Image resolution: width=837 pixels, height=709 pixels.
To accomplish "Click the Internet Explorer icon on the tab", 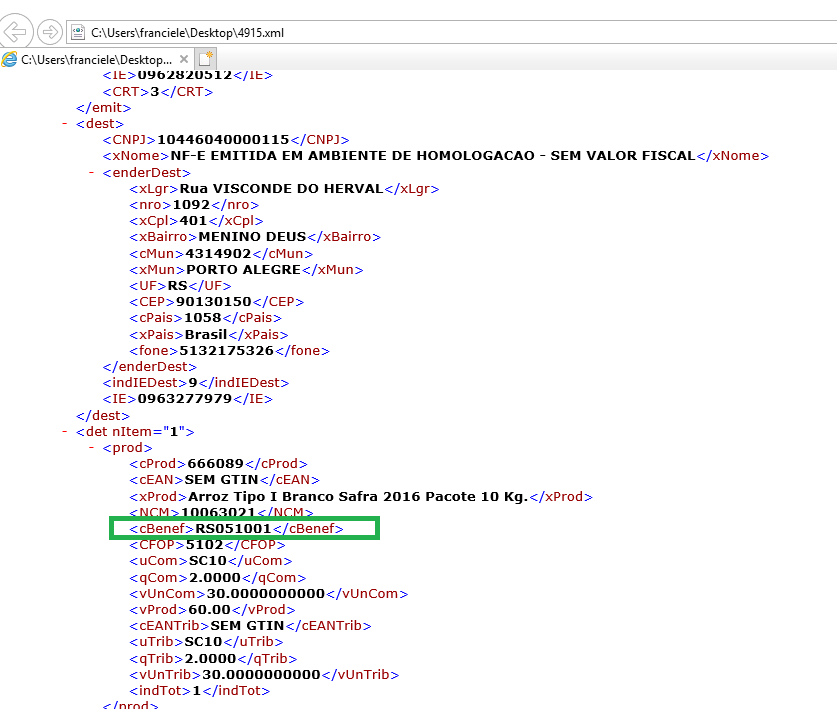I will pyautogui.click(x=9, y=59).
